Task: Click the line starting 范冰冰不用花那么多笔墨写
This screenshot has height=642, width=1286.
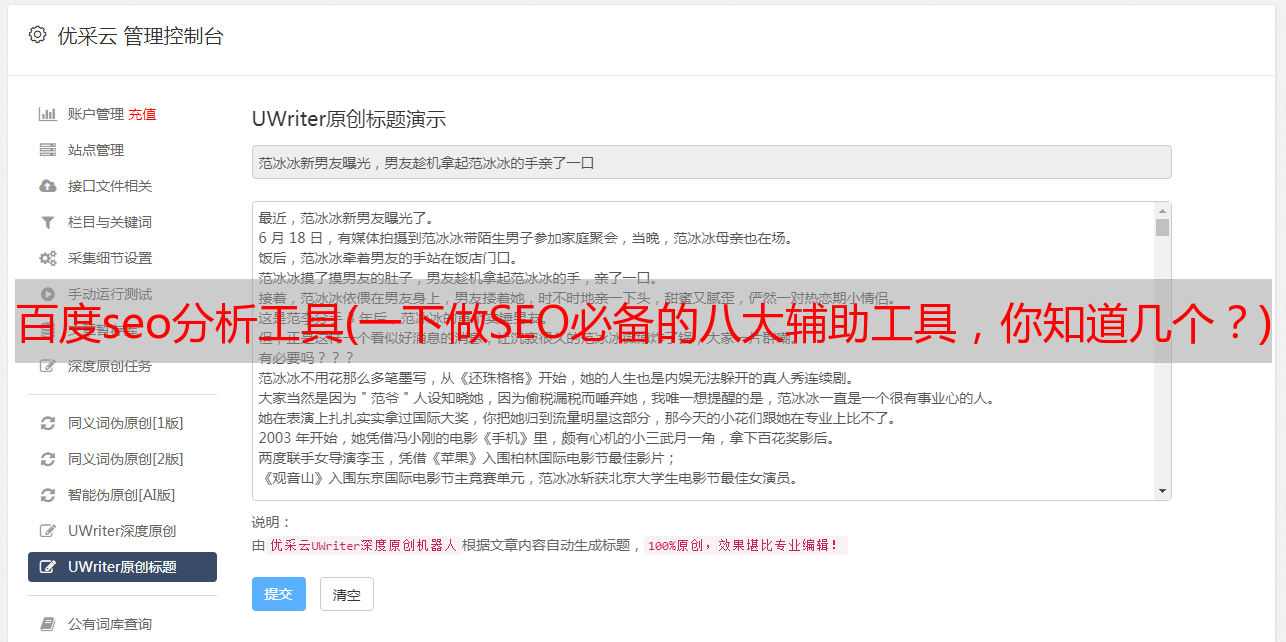Action: coord(555,378)
